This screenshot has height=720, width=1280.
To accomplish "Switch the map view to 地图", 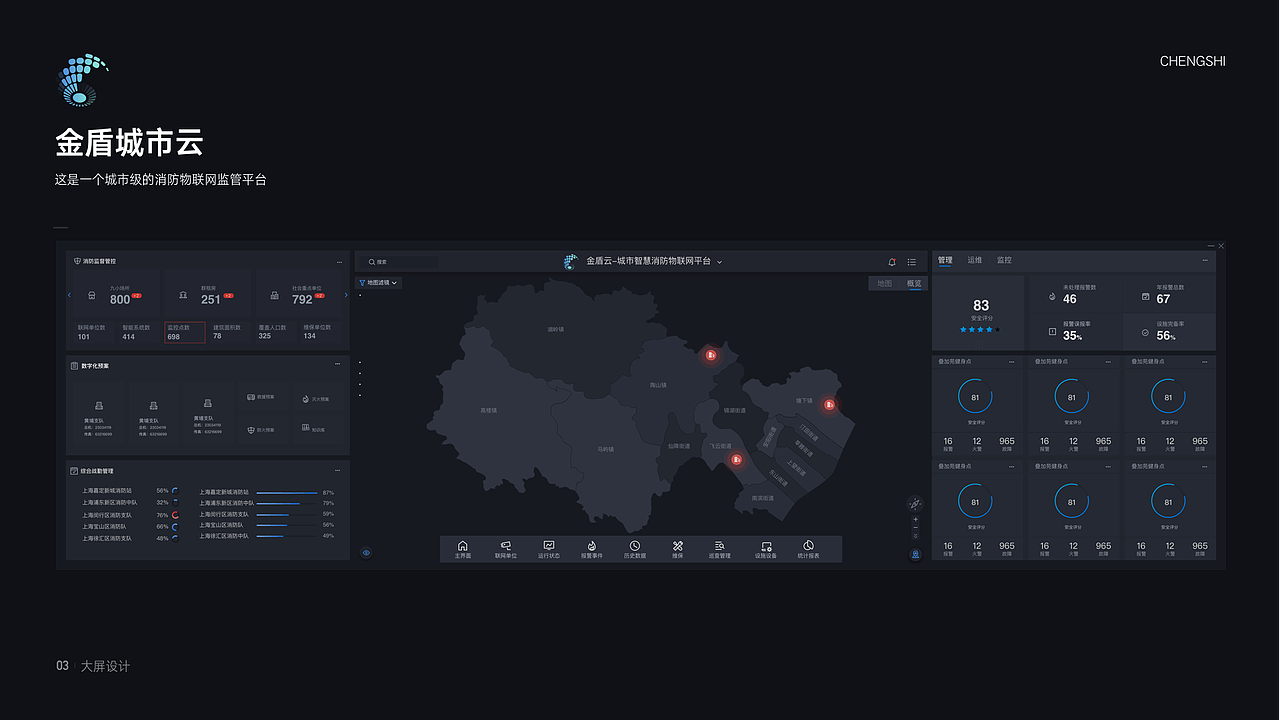I will [884, 283].
